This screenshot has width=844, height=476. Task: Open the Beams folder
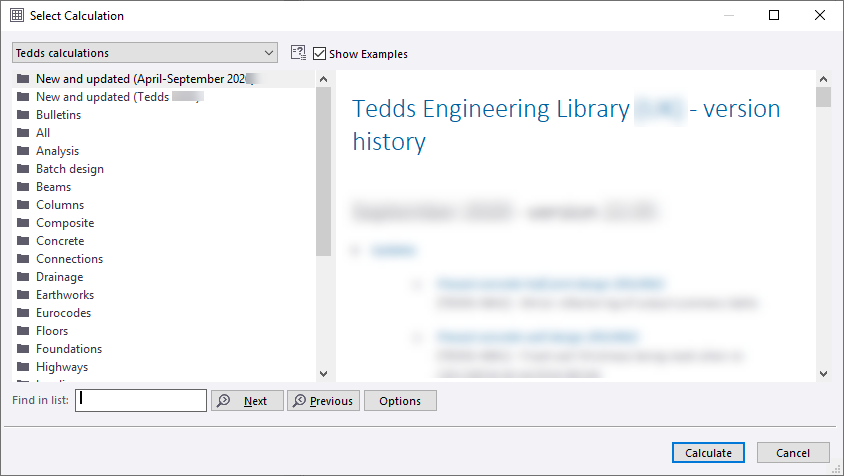click(x=53, y=187)
